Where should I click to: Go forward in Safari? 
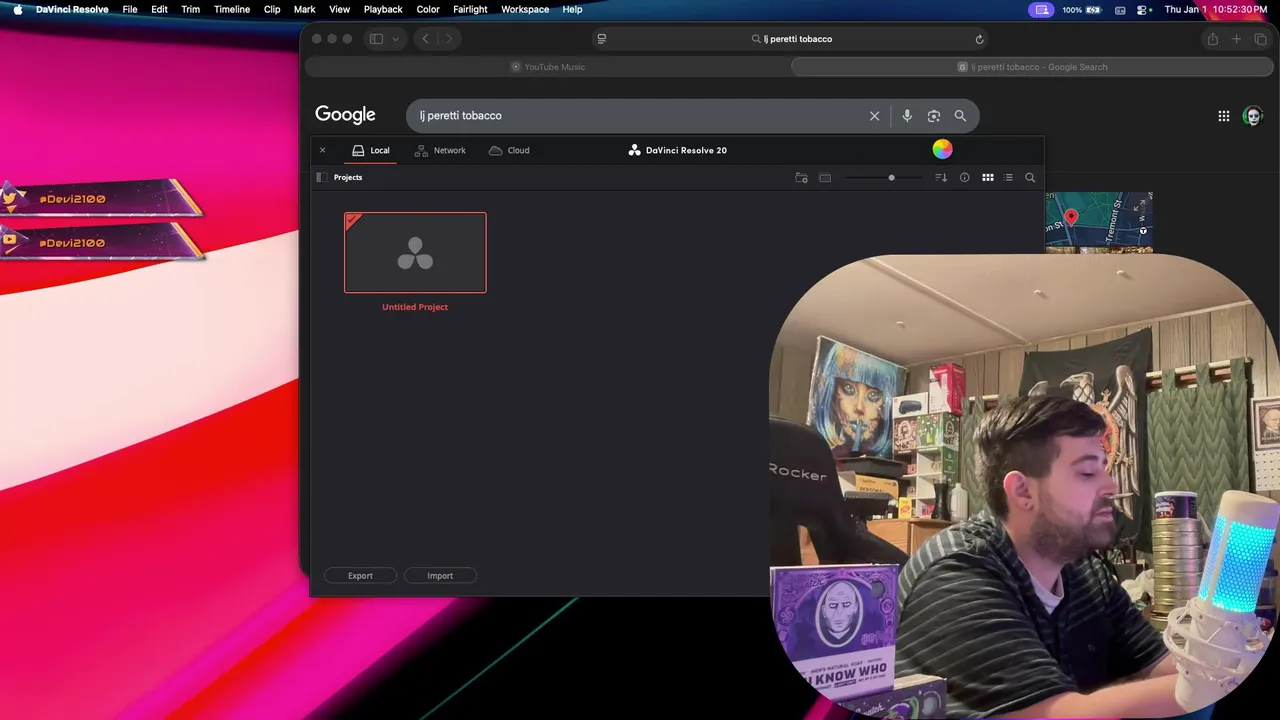[448, 39]
